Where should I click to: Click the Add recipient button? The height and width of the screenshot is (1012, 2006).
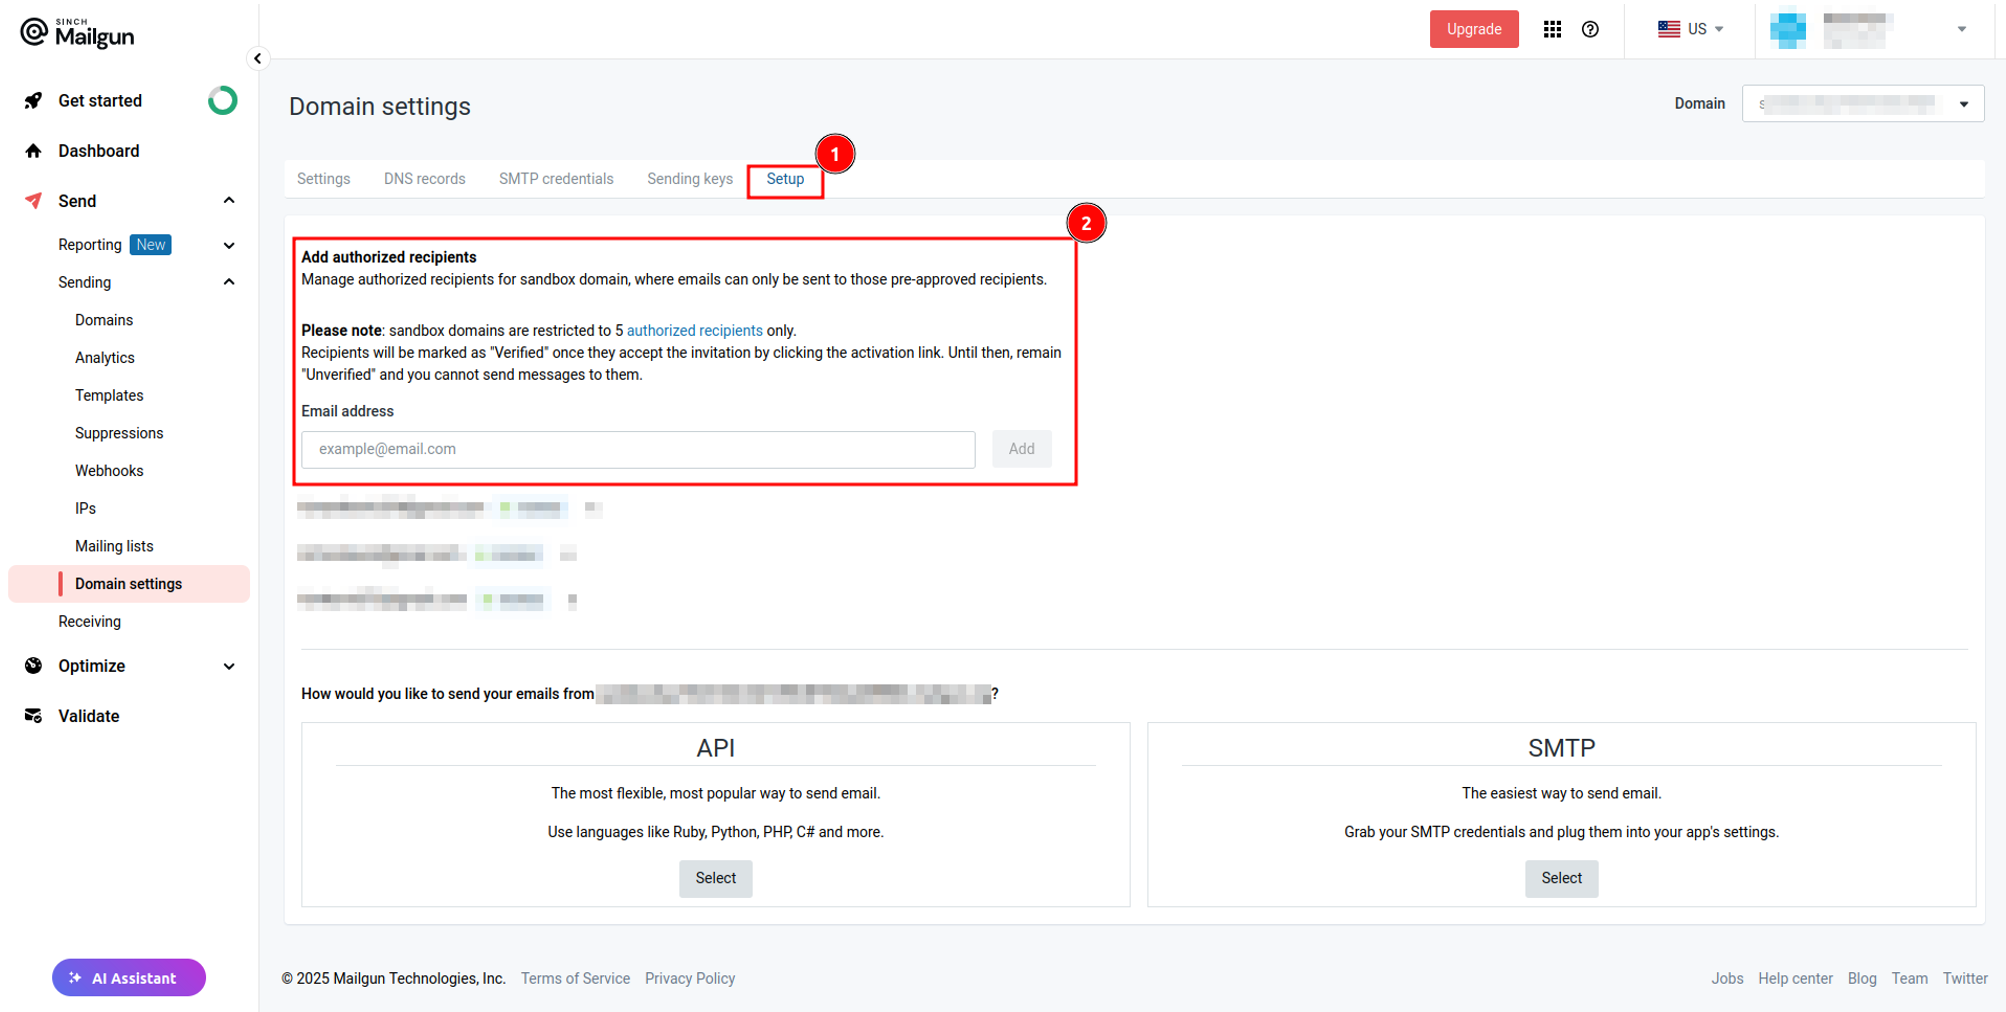tap(1021, 449)
